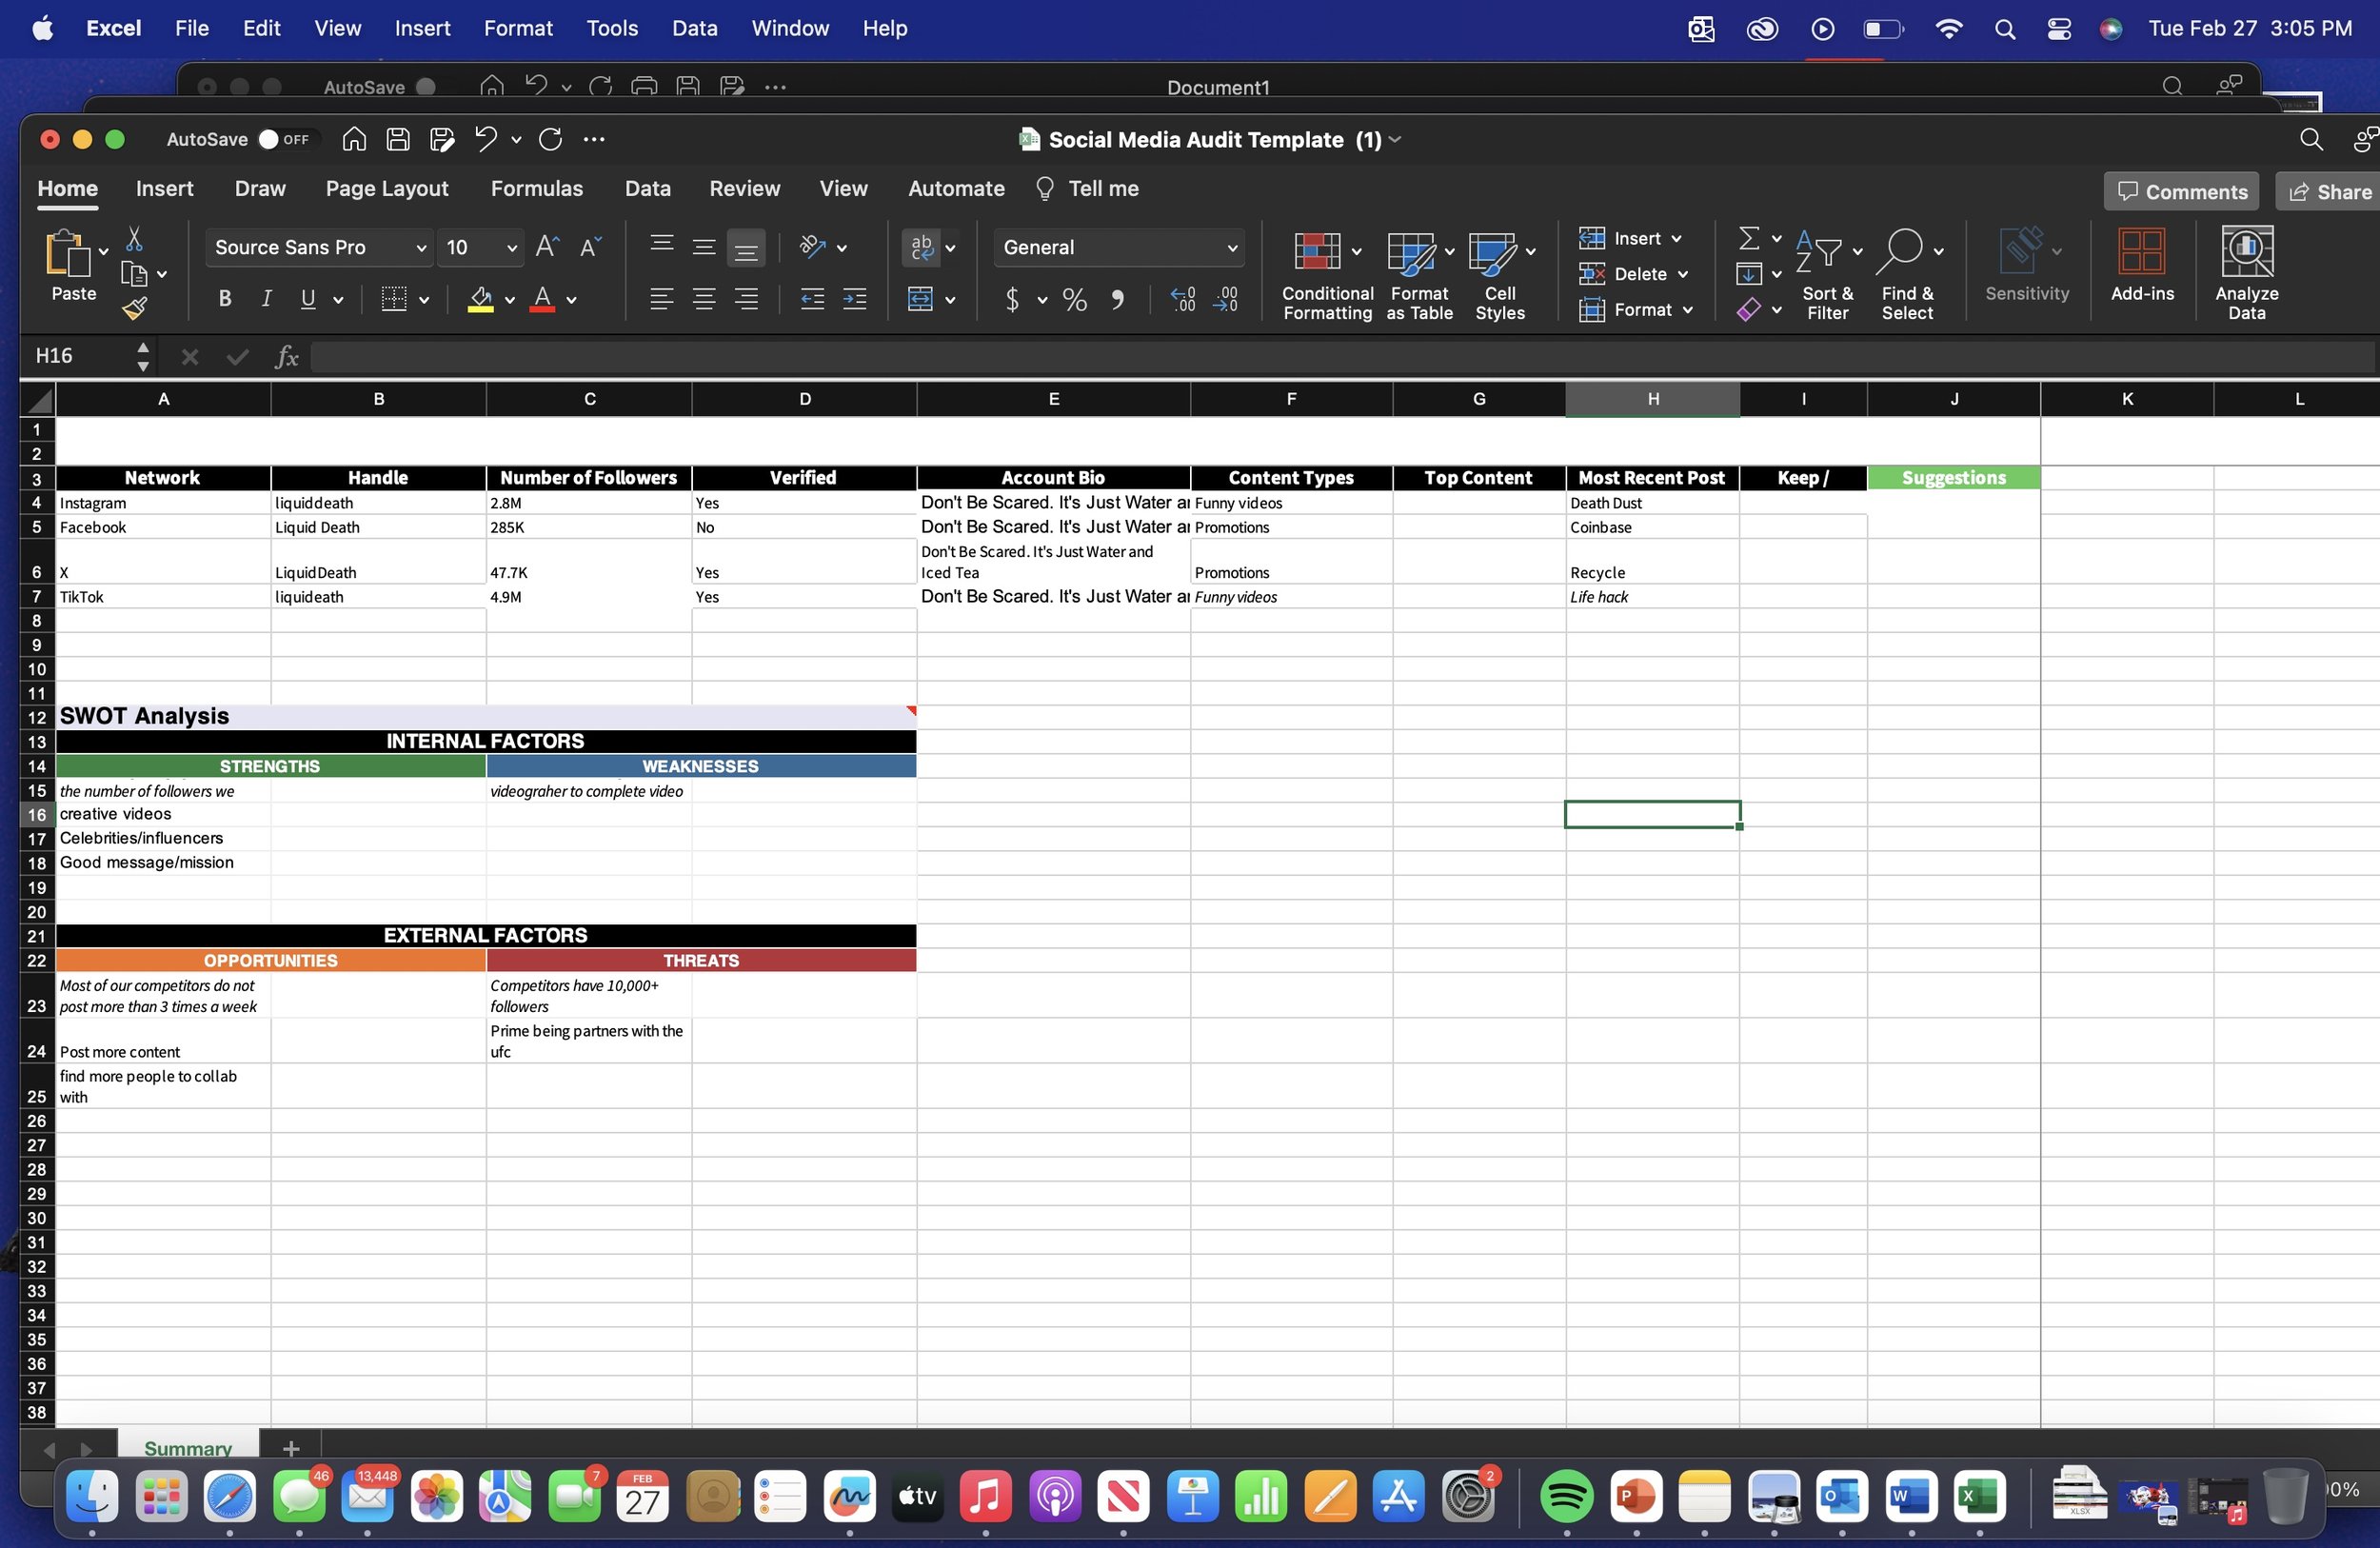The width and height of the screenshot is (2380, 1548).
Task: Apply Comma Style number format
Action: [1118, 299]
